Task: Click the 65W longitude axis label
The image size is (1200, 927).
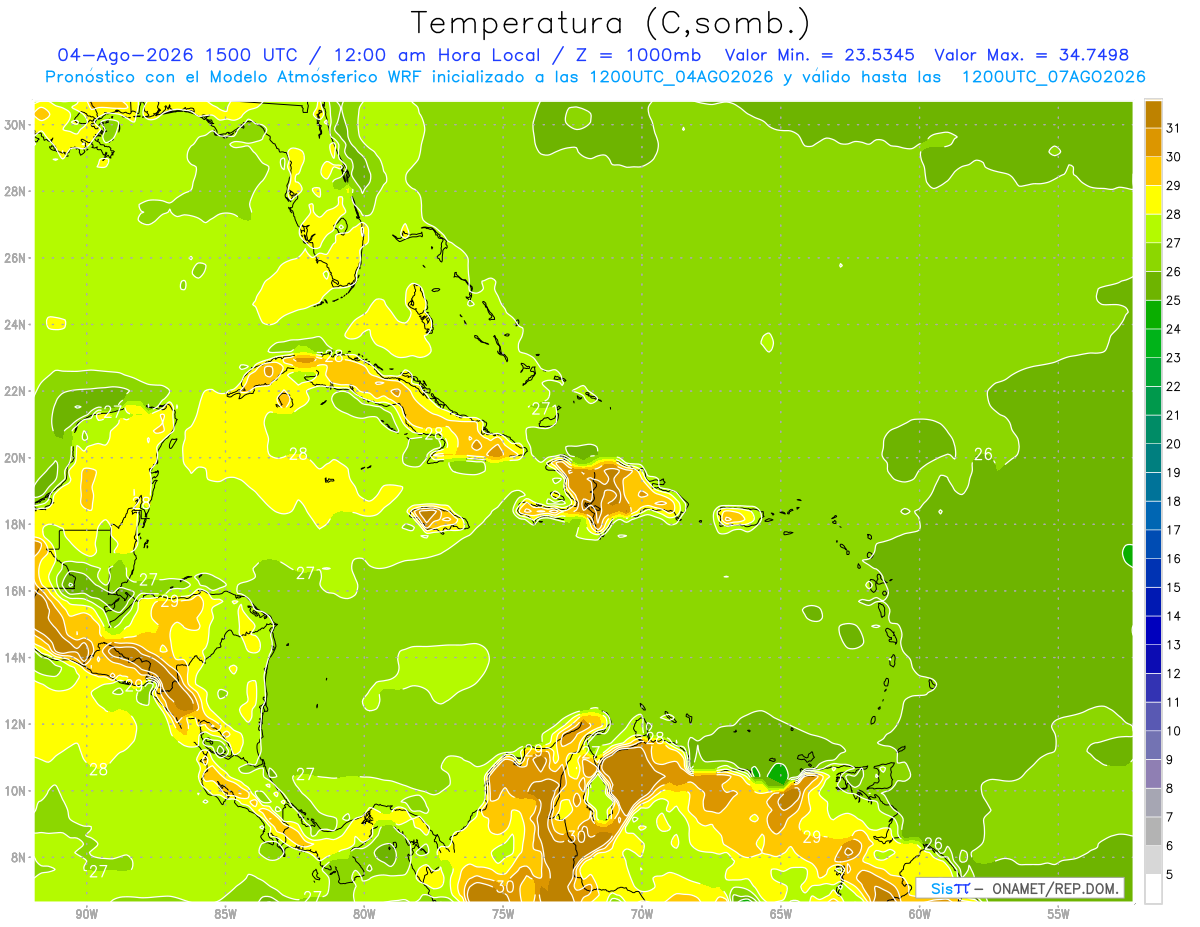Action: pos(781,914)
